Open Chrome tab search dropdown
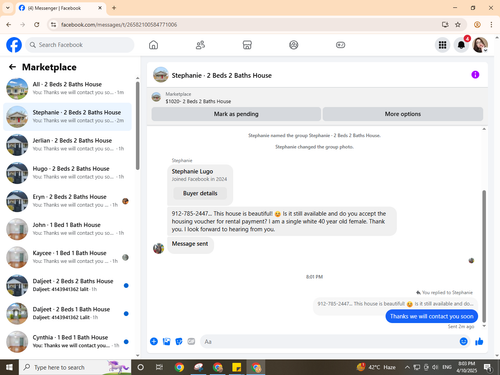500x375 pixels. tap(8, 8)
